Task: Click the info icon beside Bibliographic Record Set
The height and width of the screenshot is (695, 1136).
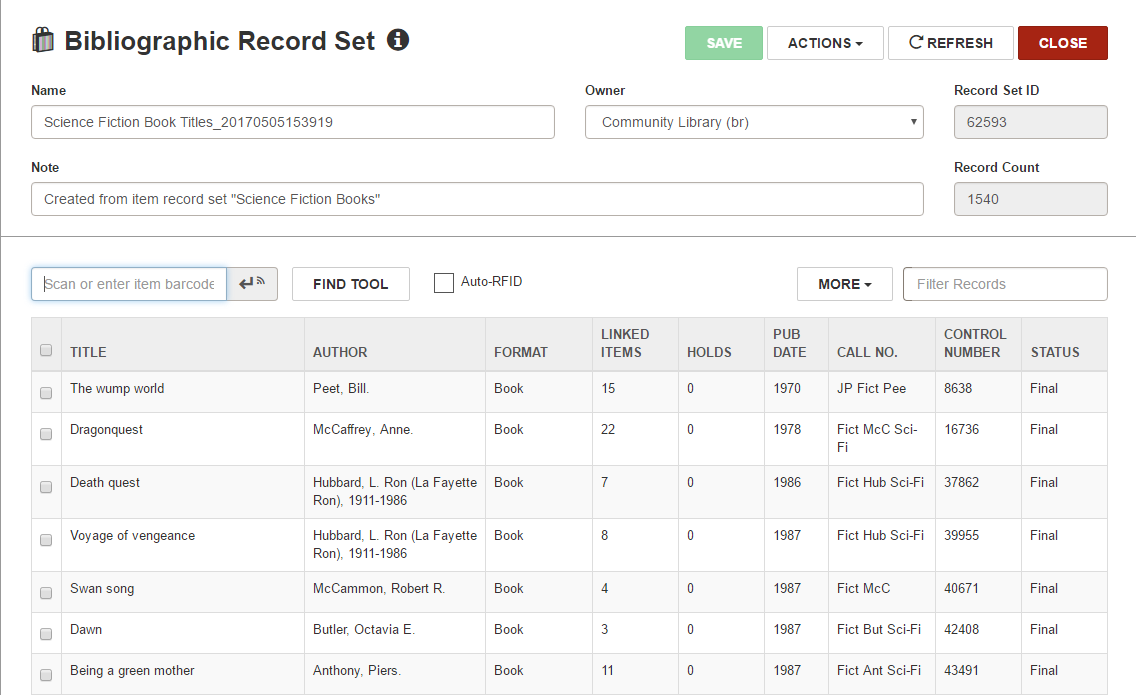Action: coord(398,39)
